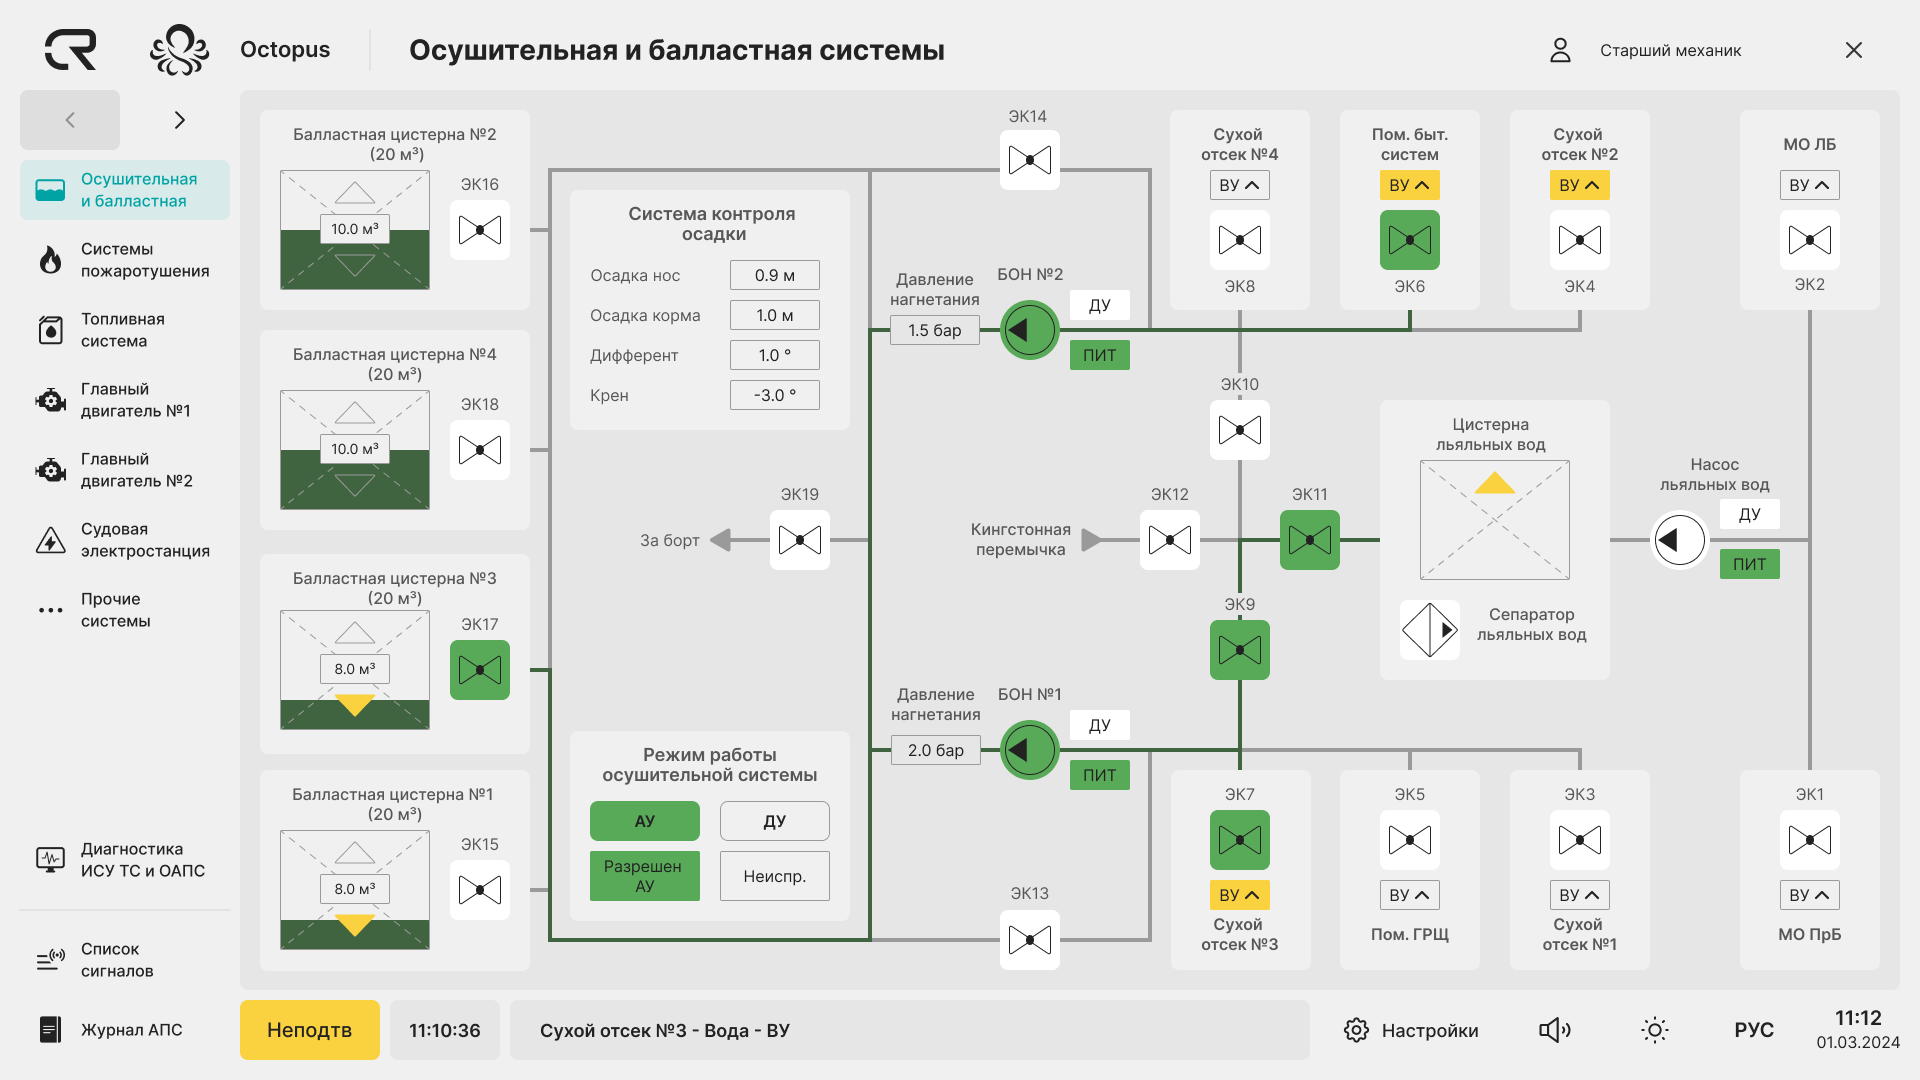Click green valve ЭК11 icon
The height and width of the screenshot is (1080, 1920).
tap(1310, 540)
